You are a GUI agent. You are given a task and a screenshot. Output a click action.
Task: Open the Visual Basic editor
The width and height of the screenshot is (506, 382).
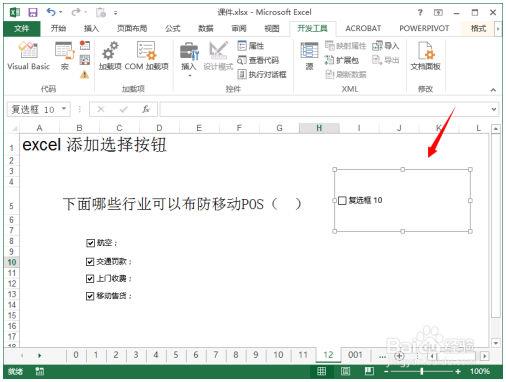(x=28, y=56)
